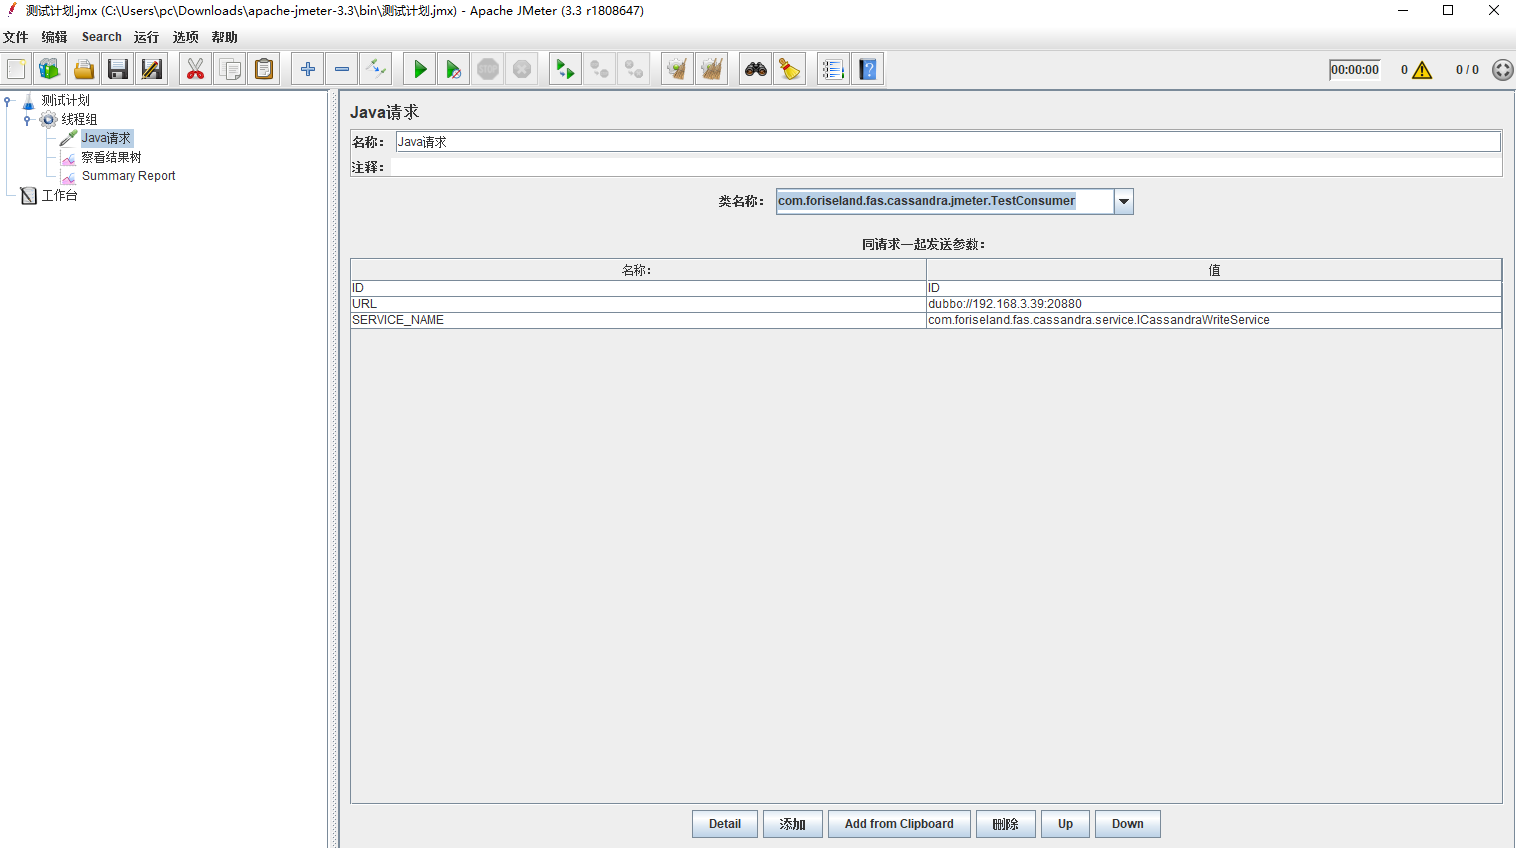Click Add from Clipboard button
Screen dimensions: 1516x848
coord(899,824)
